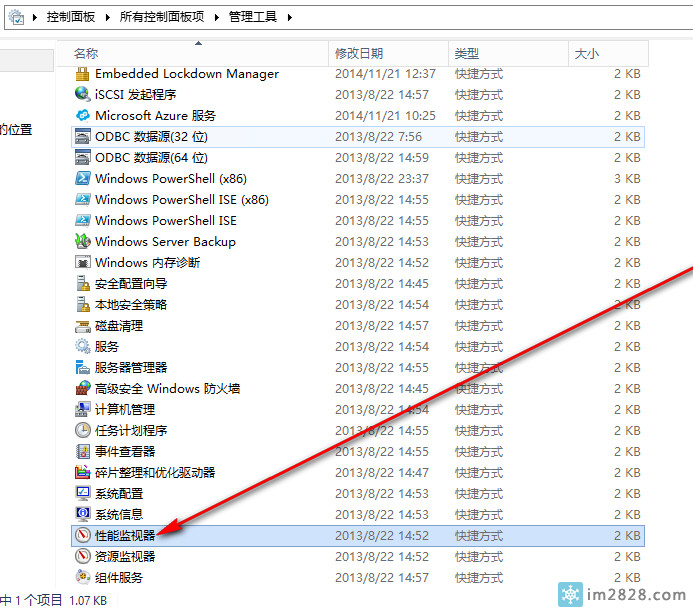Select the 性能监视器 gauge icon
Viewport: 693px width, 612px height.
click(x=82, y=536)
